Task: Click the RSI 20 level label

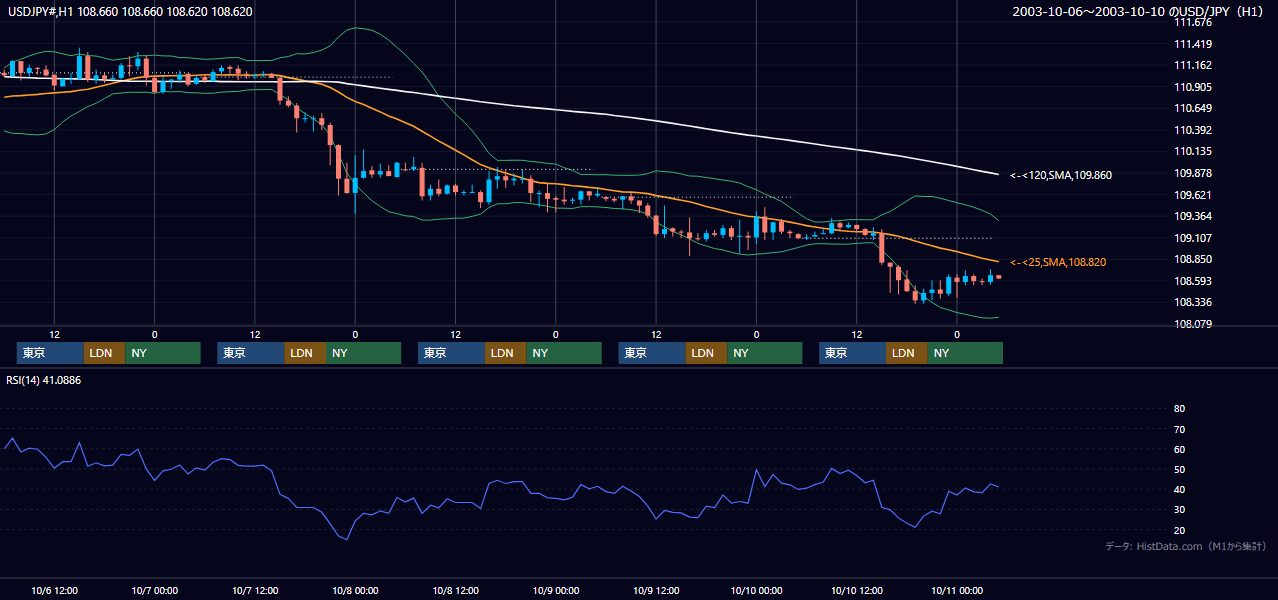Action: coord(1179,530)
